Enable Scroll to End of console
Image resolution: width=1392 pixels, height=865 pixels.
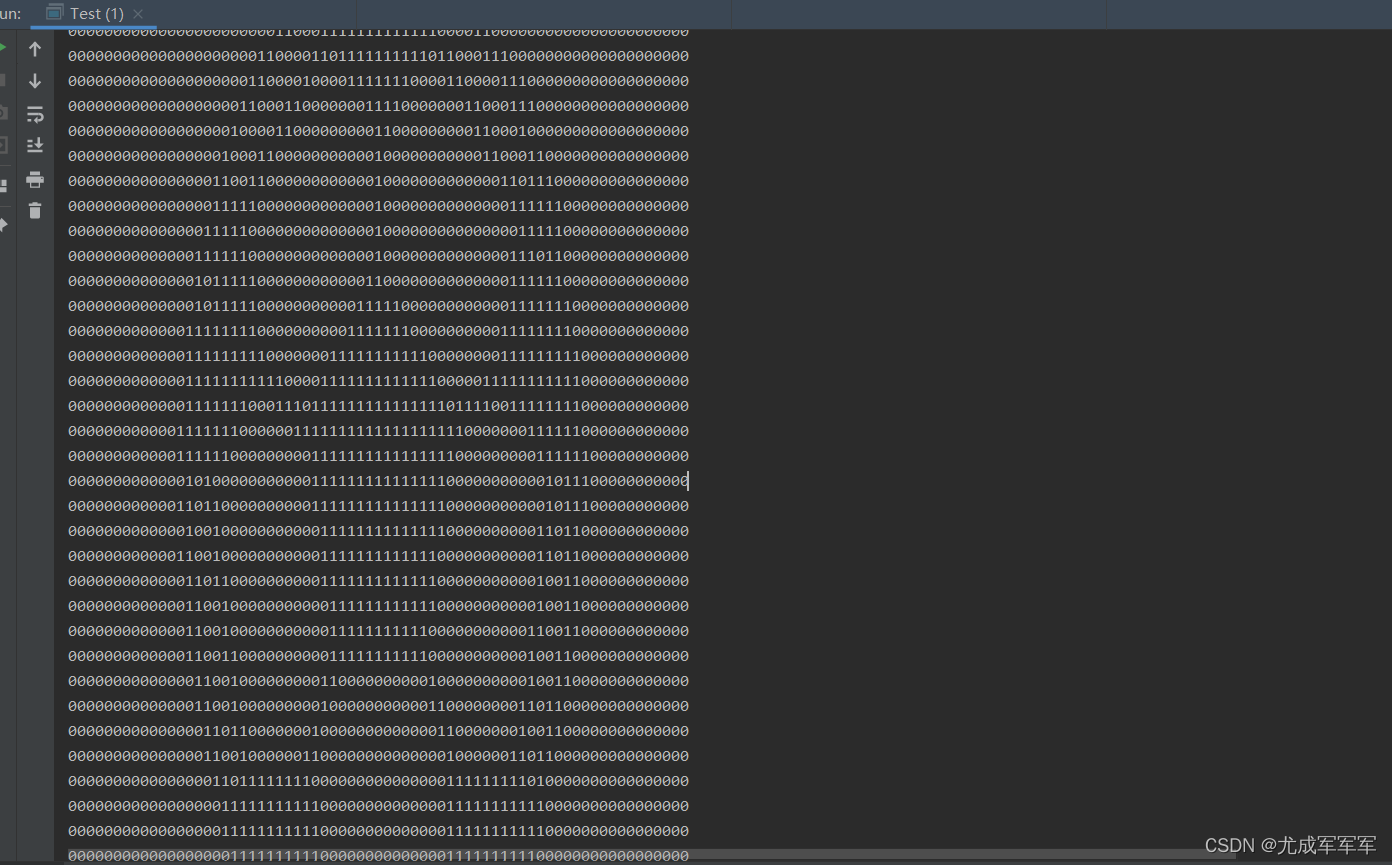click(x=35, y=145)
